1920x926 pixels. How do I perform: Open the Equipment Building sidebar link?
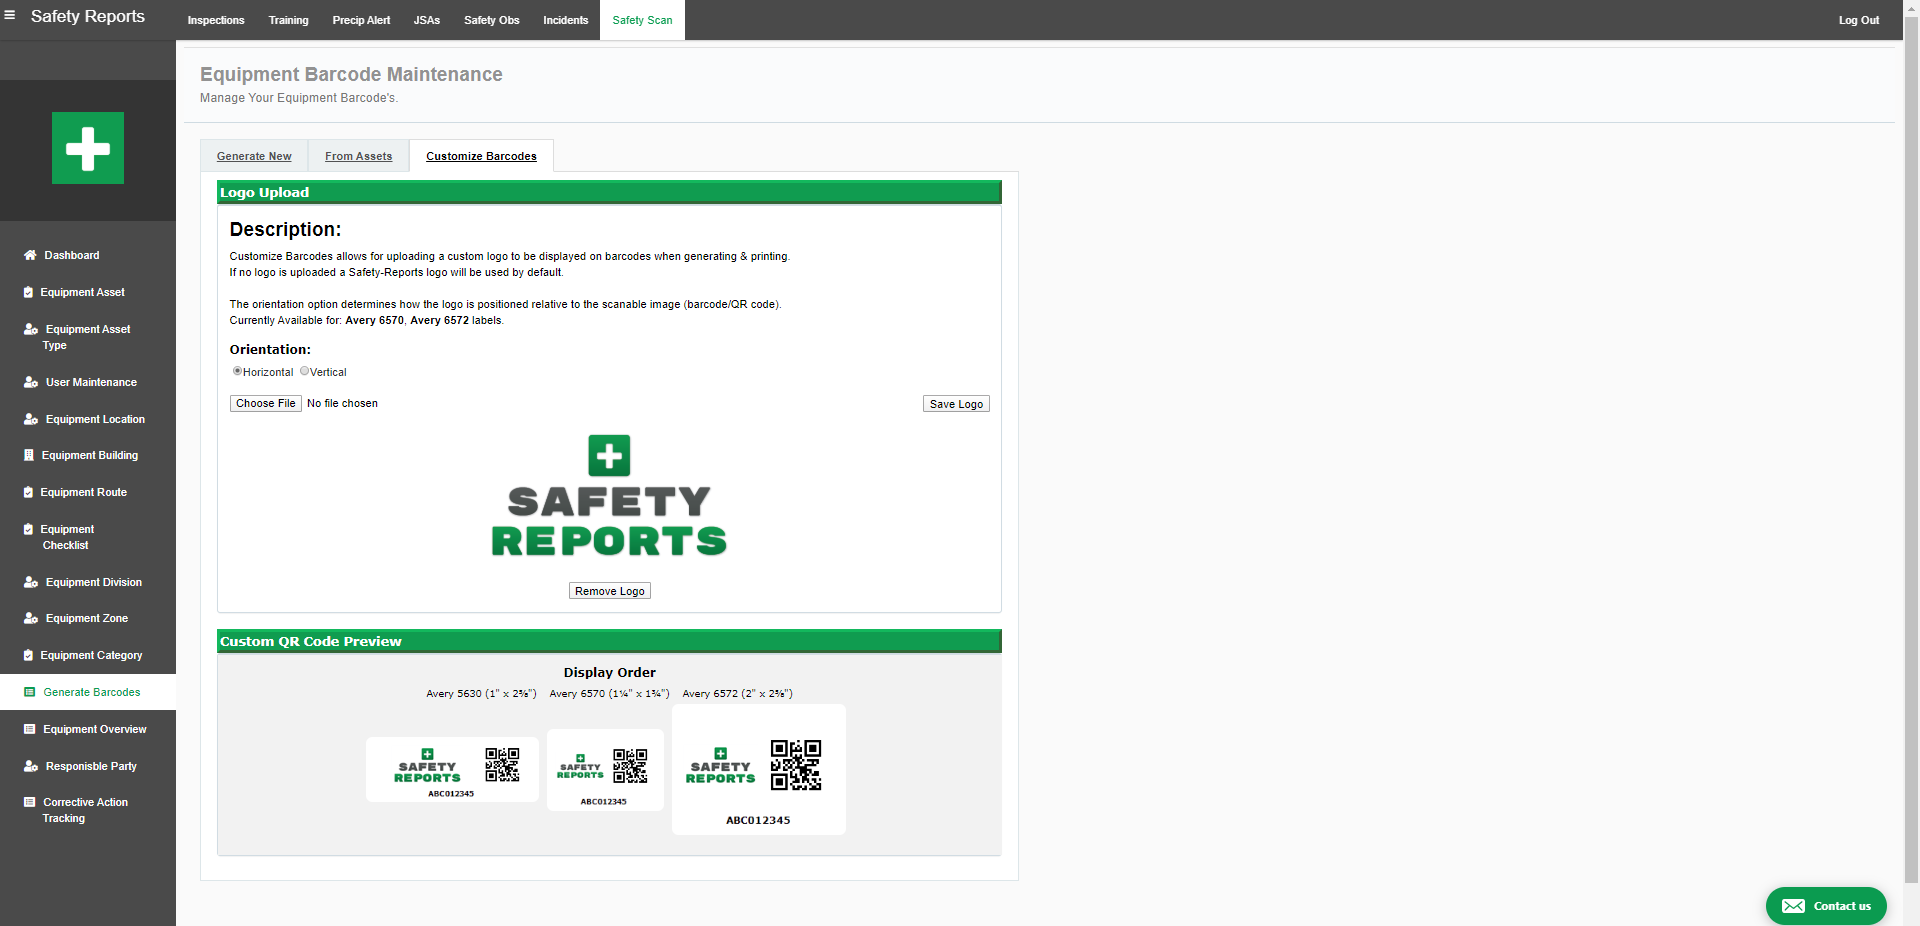coord(90,455)
